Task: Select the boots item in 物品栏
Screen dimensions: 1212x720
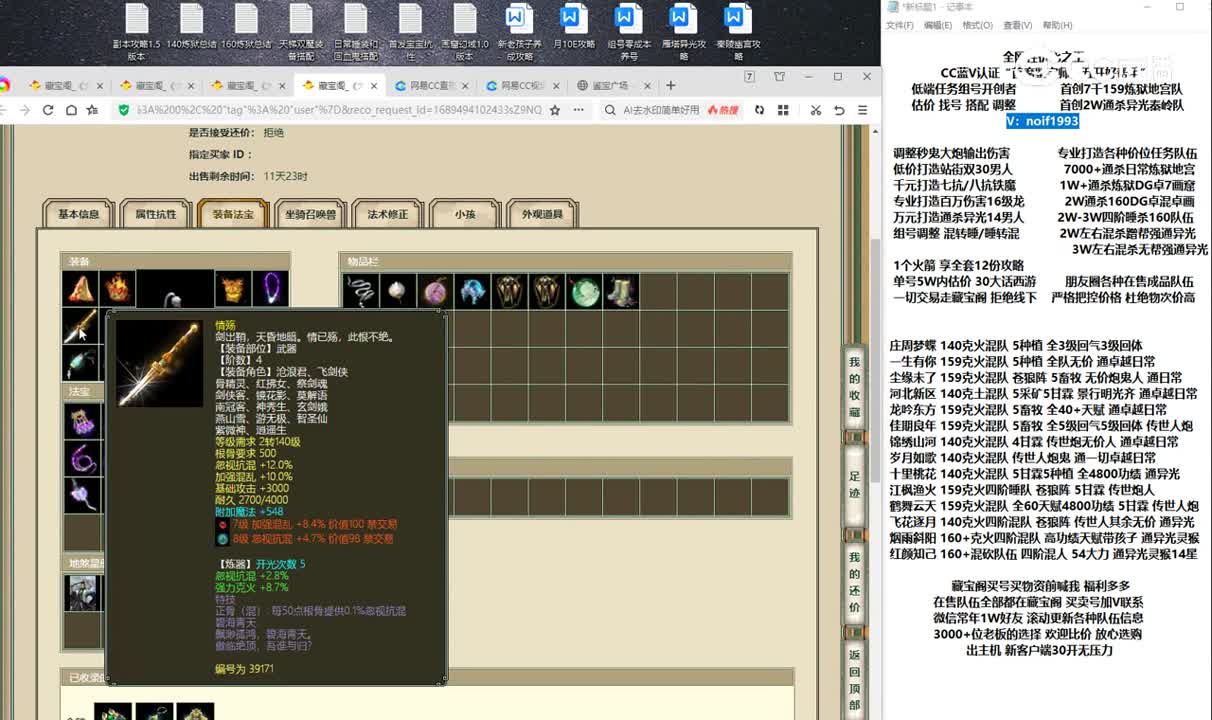Action: pos(621,291)
